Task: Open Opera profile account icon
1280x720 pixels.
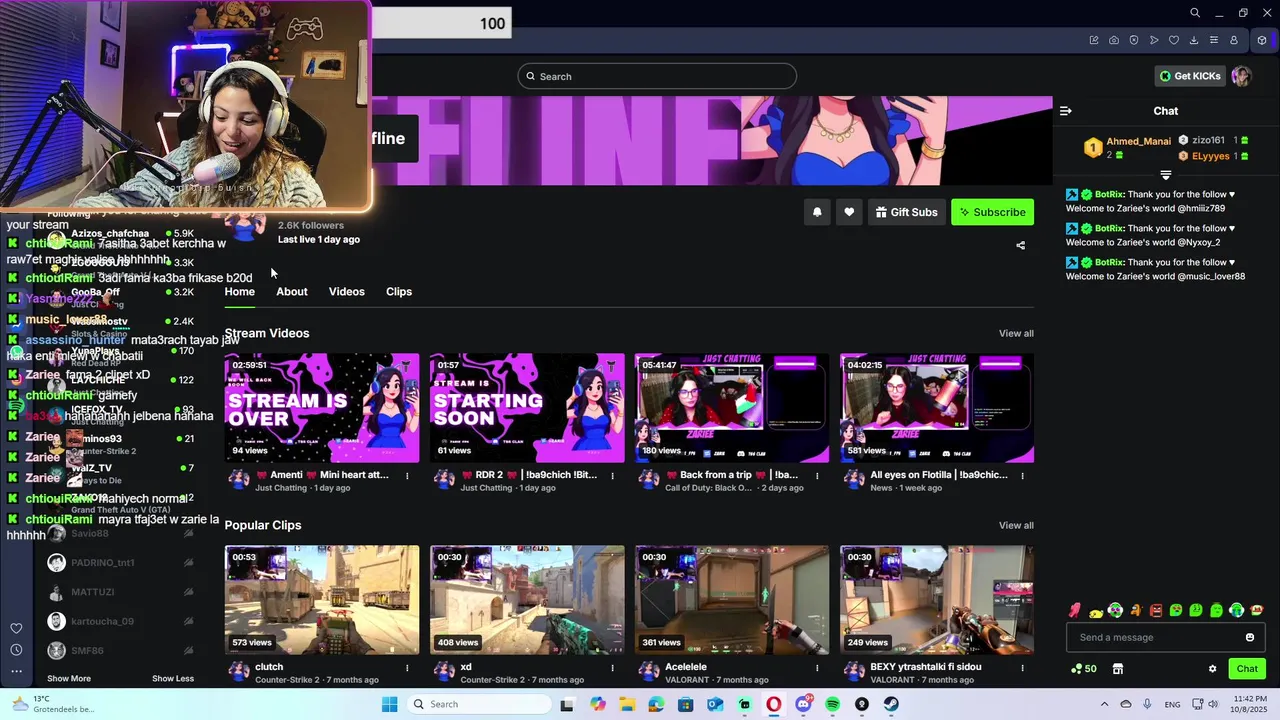Action: tap(1234, 40)
